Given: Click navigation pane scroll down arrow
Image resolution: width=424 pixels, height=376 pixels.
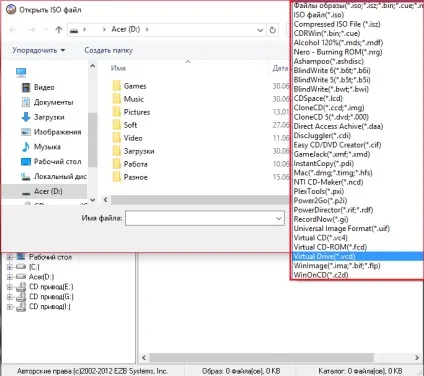Looking at the screenshot, I should tap(93, 200).
